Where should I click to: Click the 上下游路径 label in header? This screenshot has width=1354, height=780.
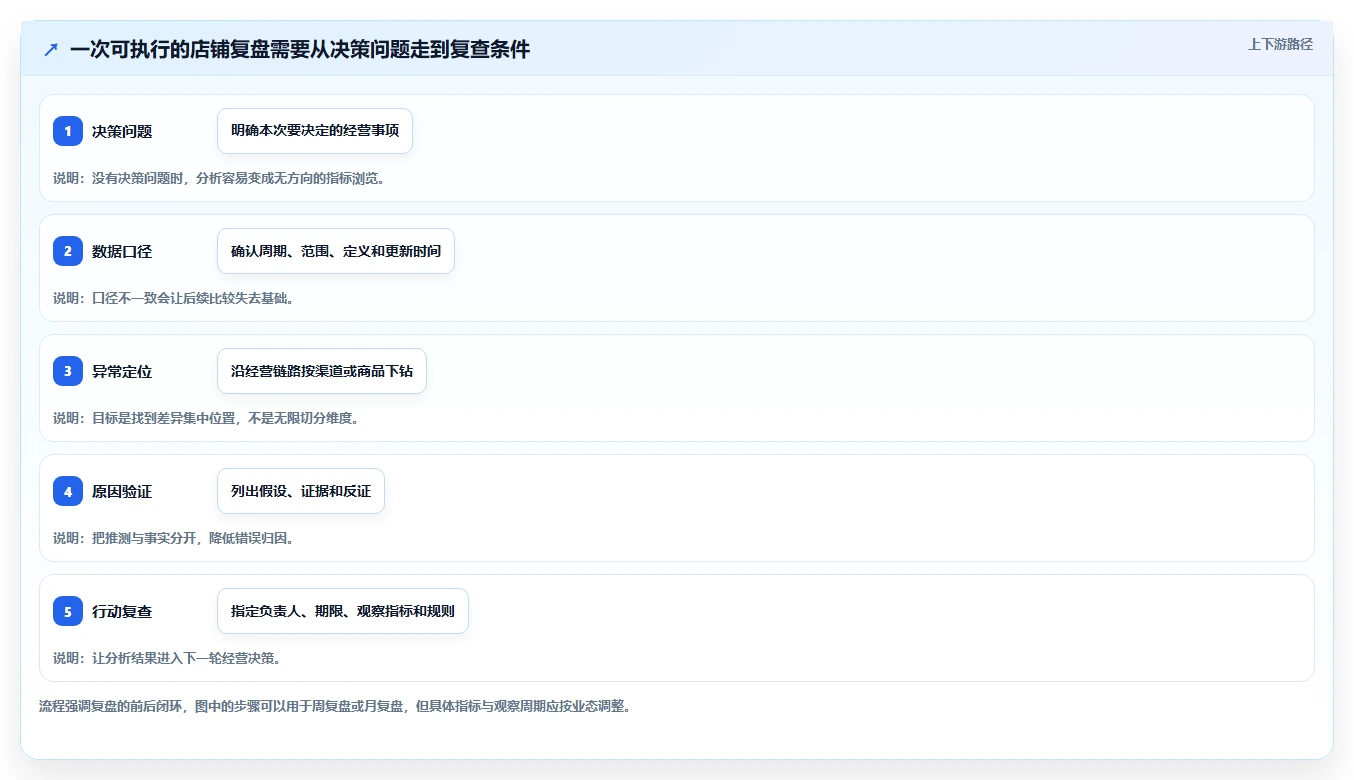click(x=1280, y=44)
